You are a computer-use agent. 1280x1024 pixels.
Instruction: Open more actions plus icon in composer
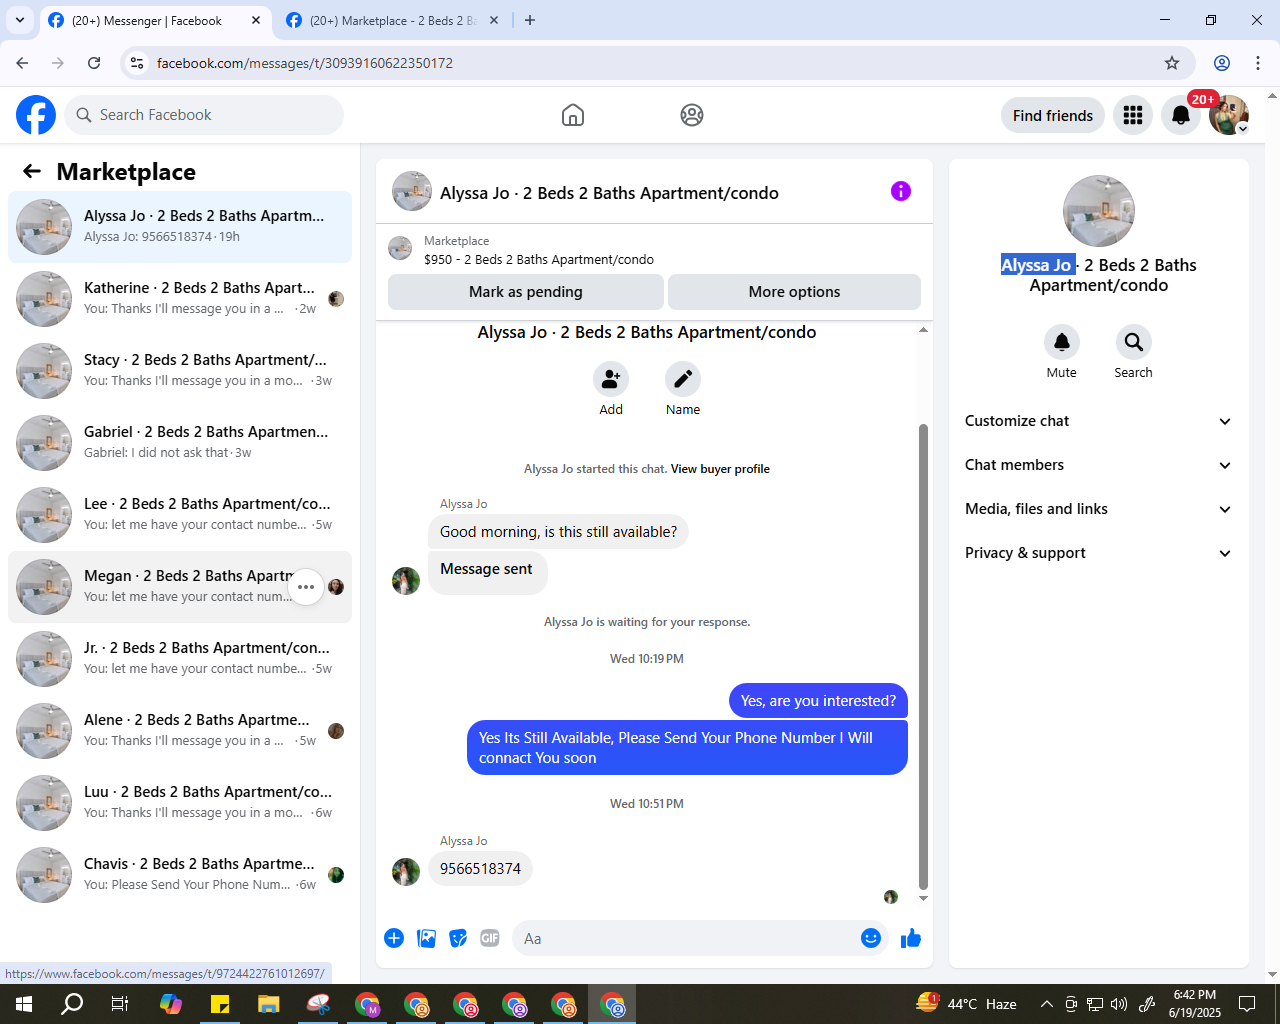point(394,938)
